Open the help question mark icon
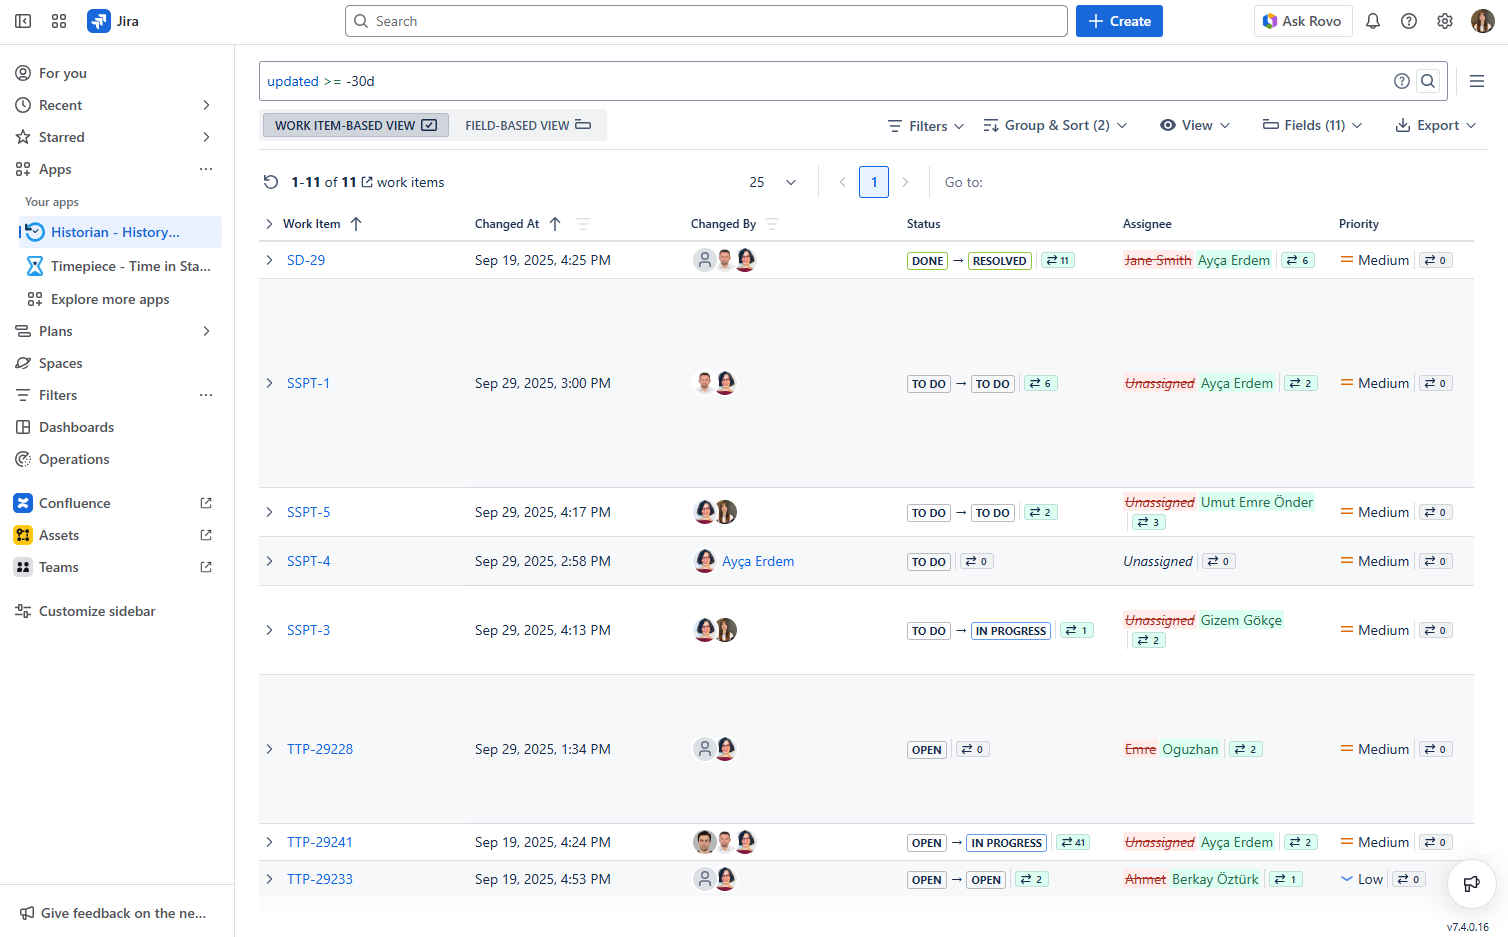1508x937 pixels. (1409, 21)
